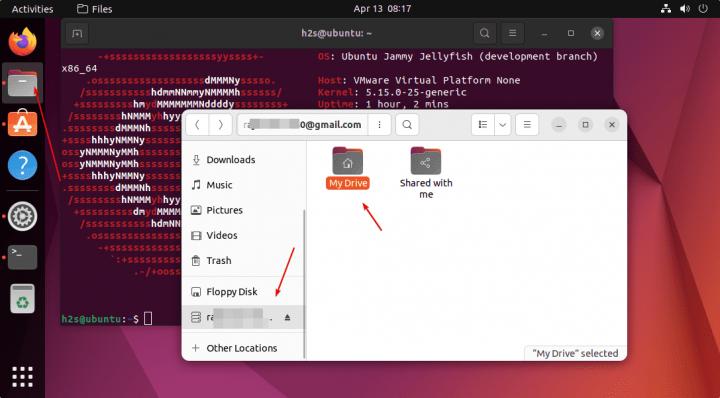Open volume icon in top bar
The width and height of the screenshot is (720, 398).
(x=685, y=9)
